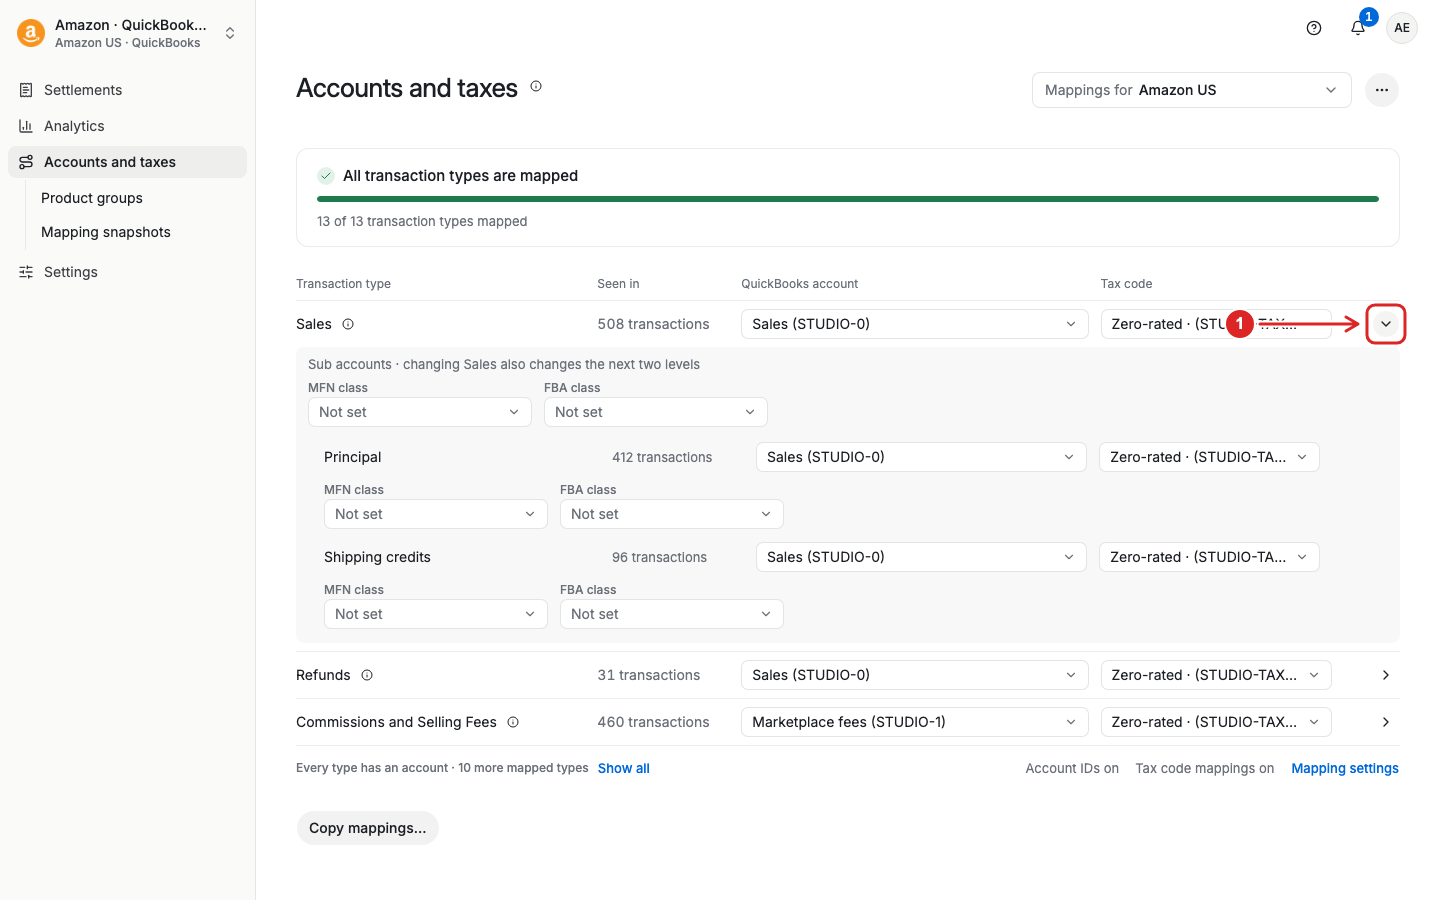The image size is (1440, 900).
Task: Click the orange Amazon logo icon
Action: pos(31,33)
